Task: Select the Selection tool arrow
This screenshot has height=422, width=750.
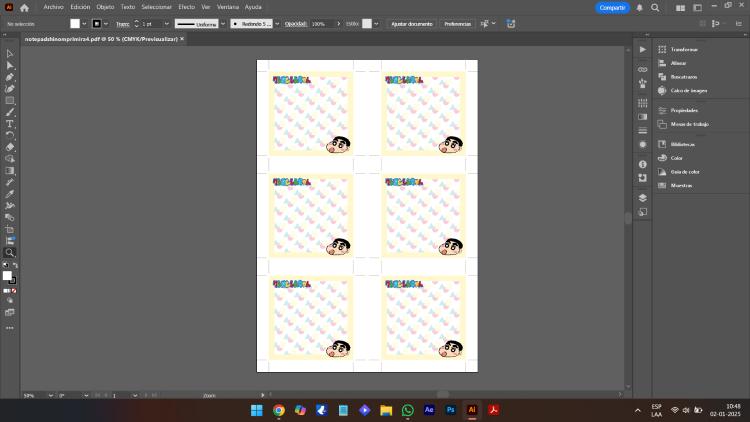Action: click(10, 54)
